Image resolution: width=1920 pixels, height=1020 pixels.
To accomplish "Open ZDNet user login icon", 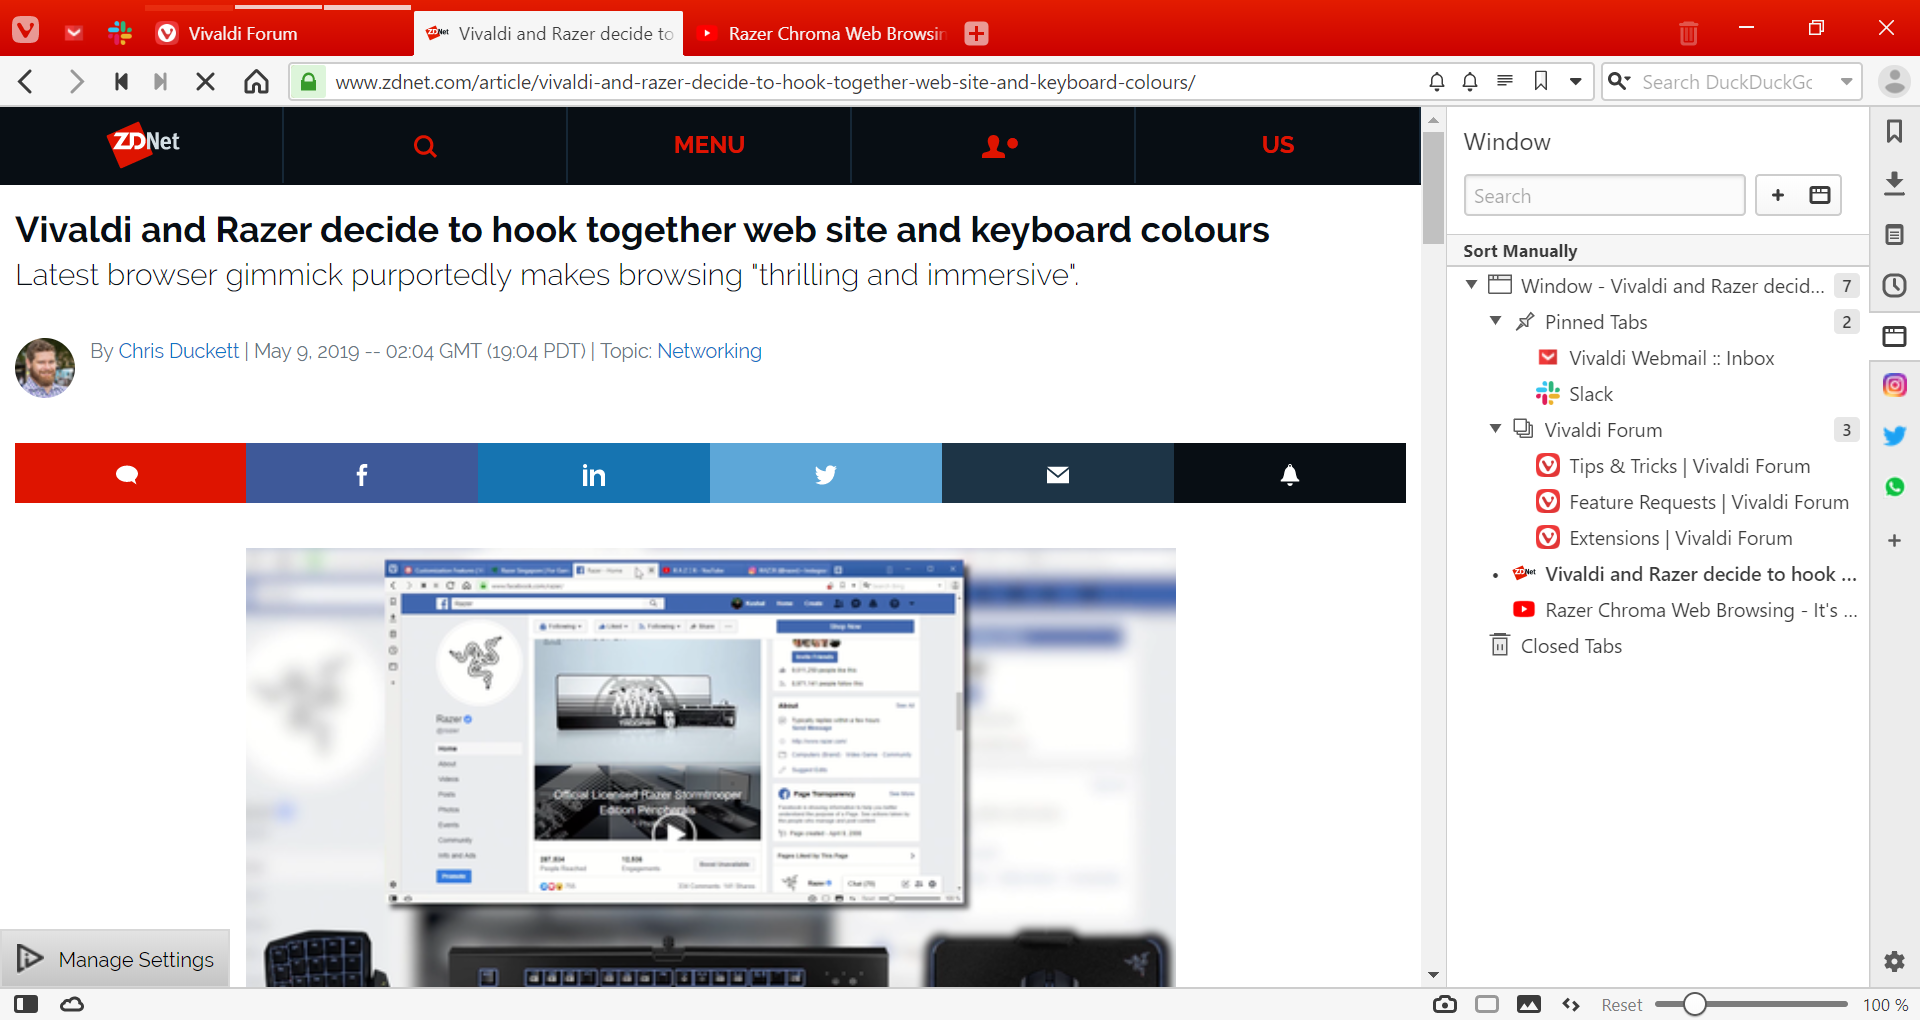I will click(x=999, y=146).
